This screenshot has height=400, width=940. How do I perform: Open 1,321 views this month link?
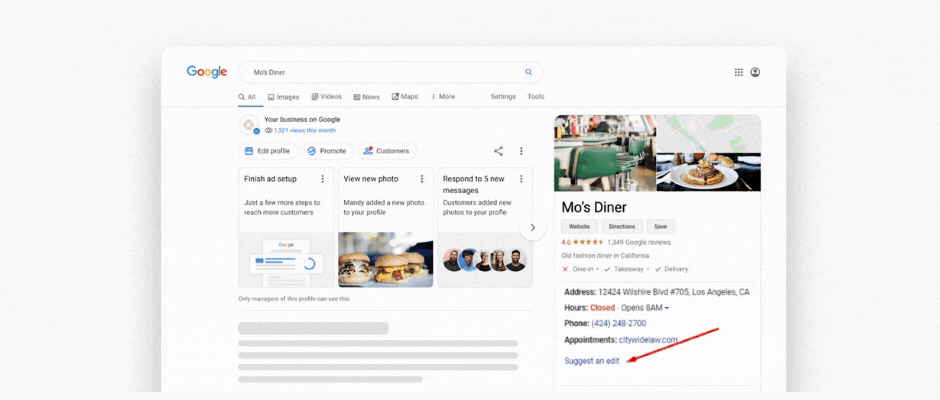click(x=305, y=130)
